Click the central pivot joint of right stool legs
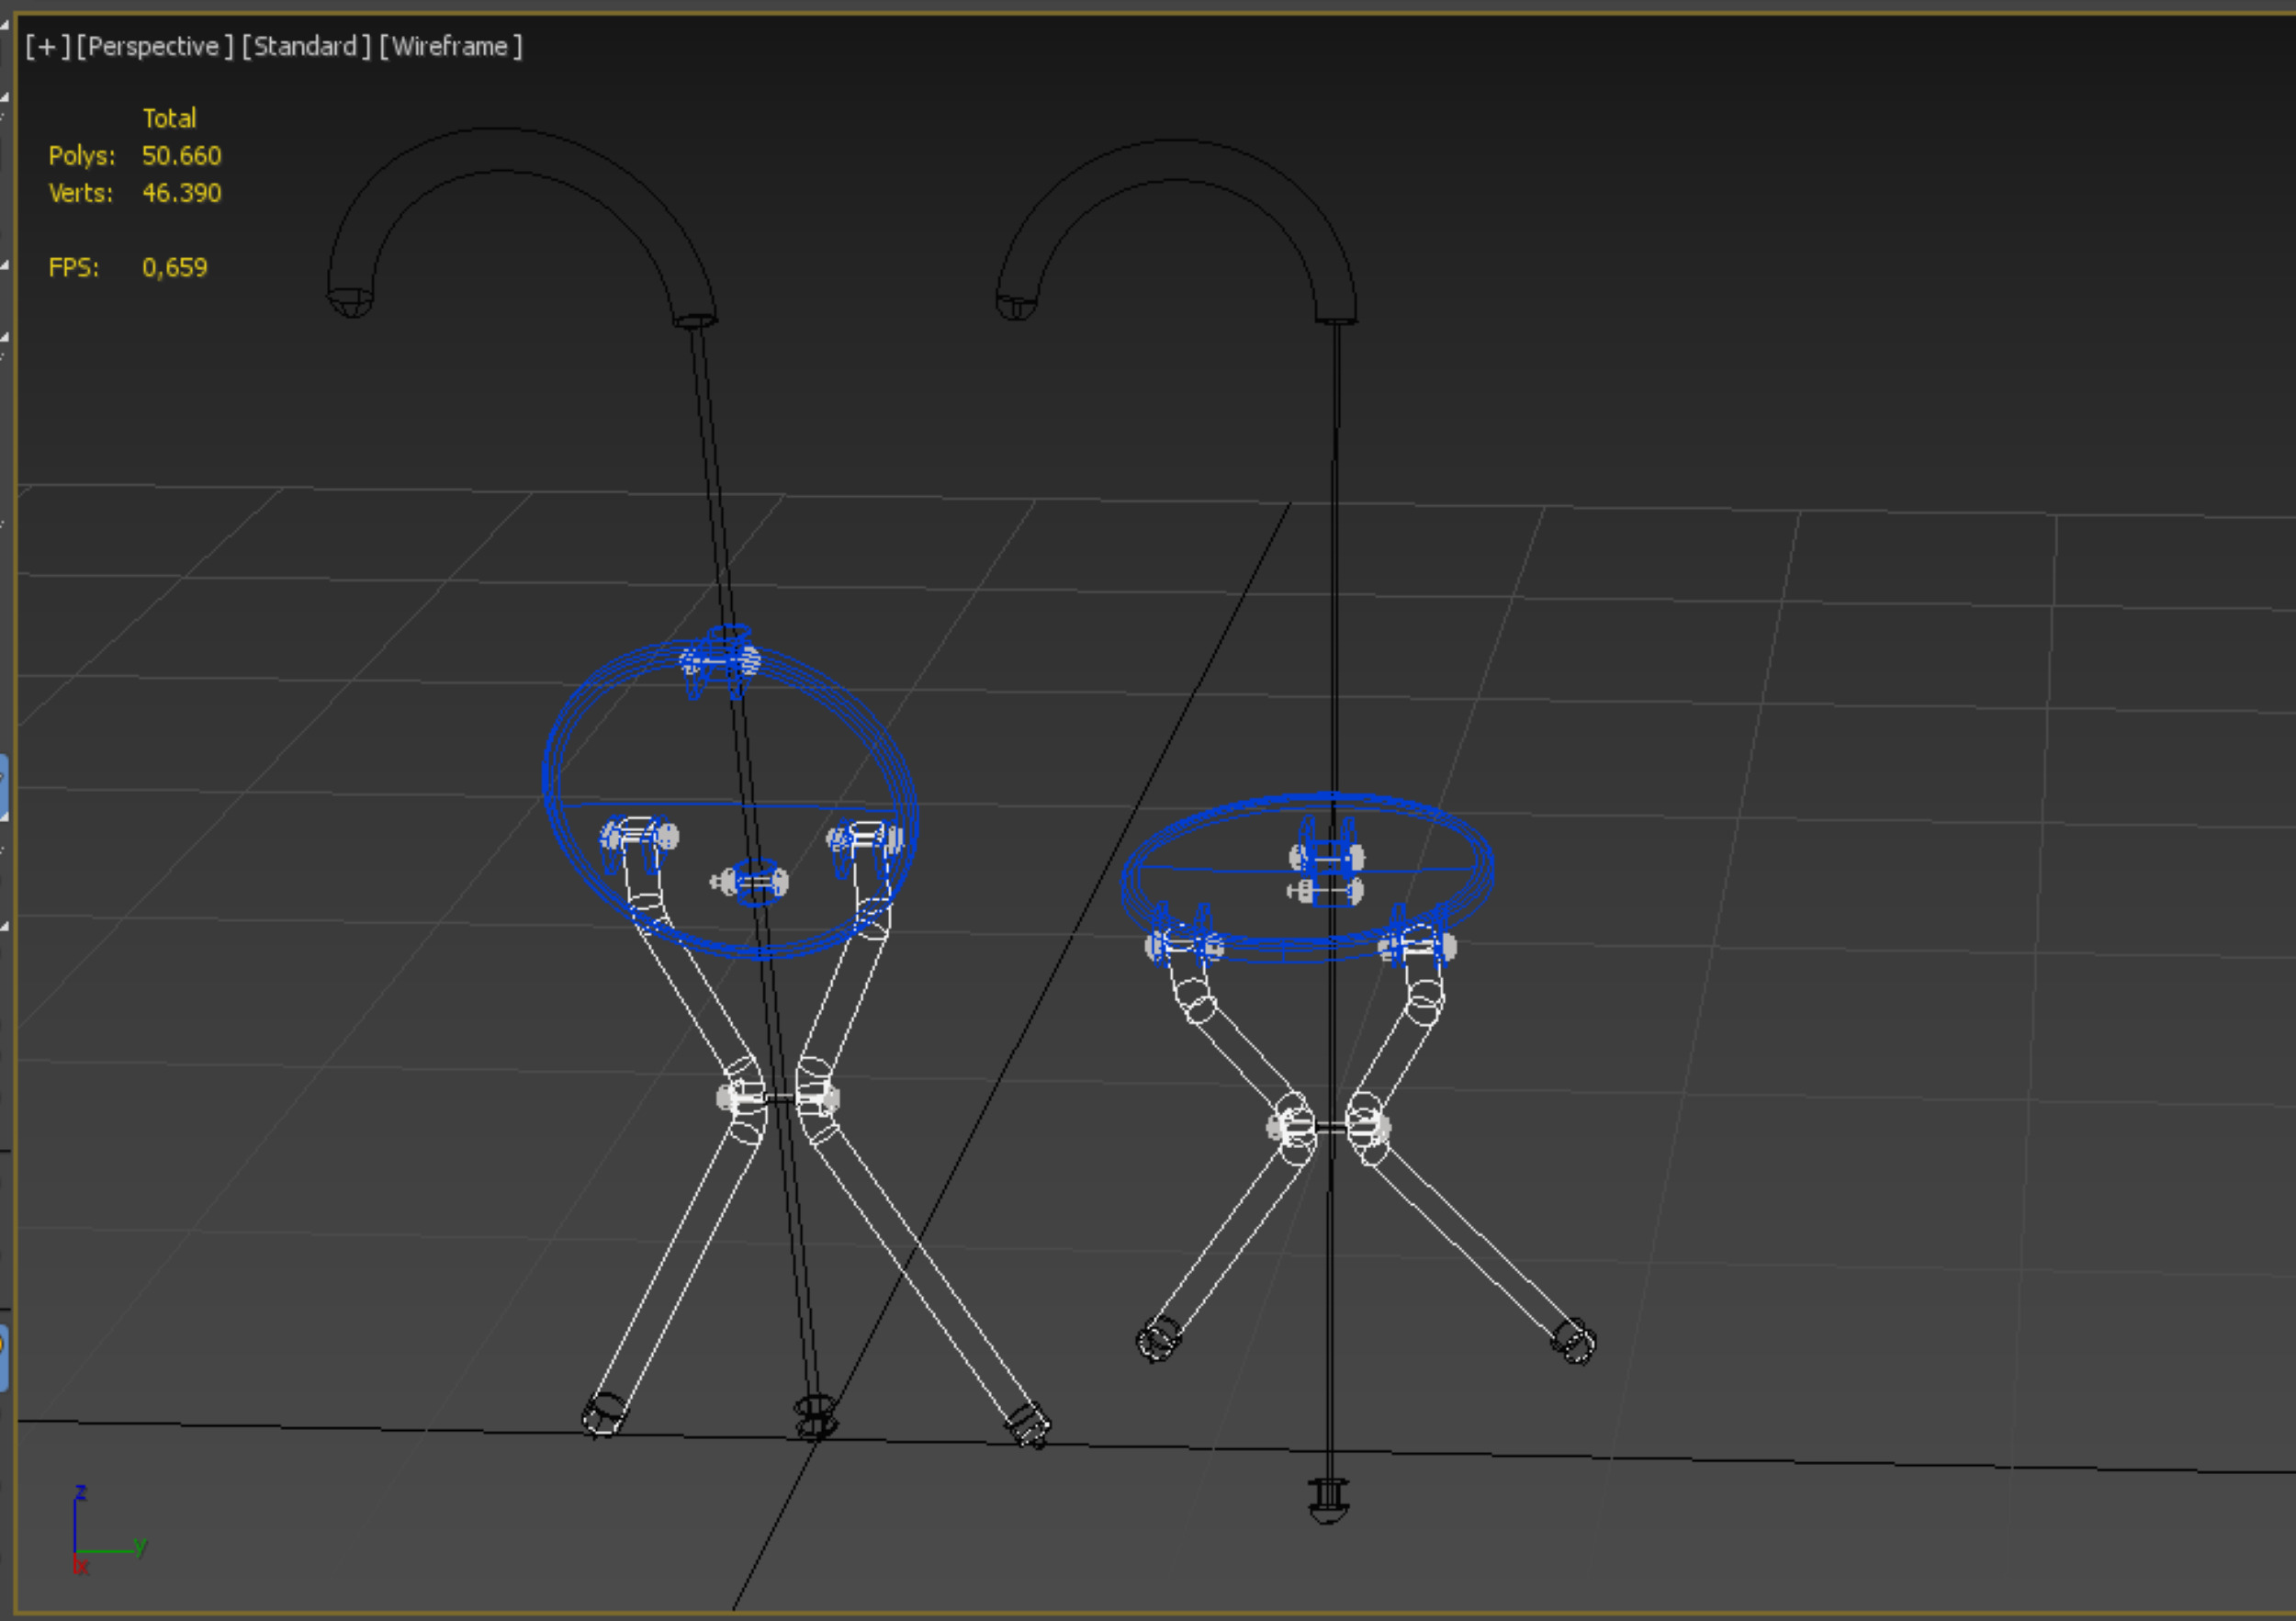Screen dimensions: 2296x1621 (x=1330, y=1127)
